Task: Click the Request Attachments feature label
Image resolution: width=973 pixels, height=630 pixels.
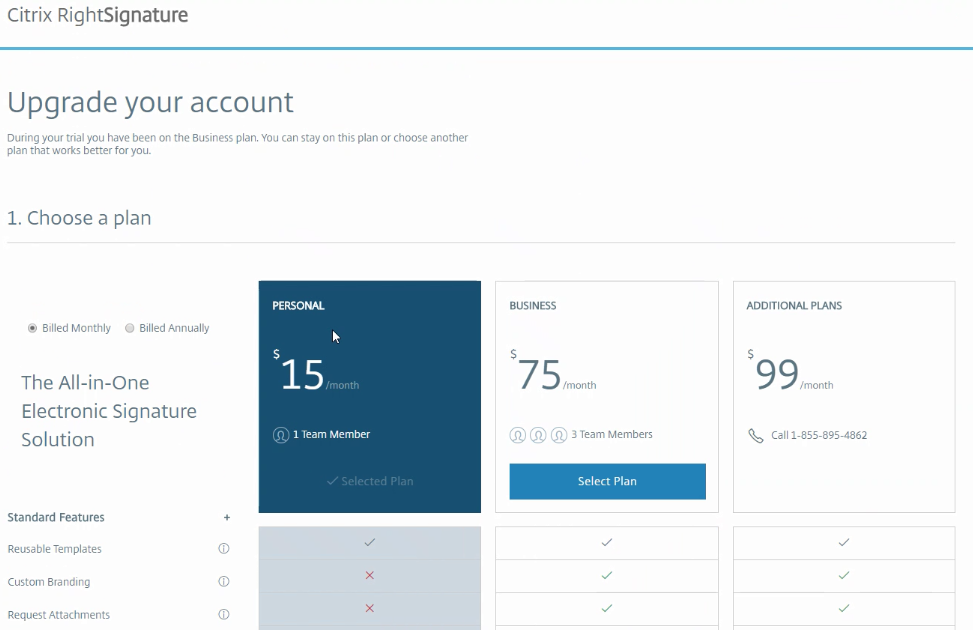Action: 59,614
